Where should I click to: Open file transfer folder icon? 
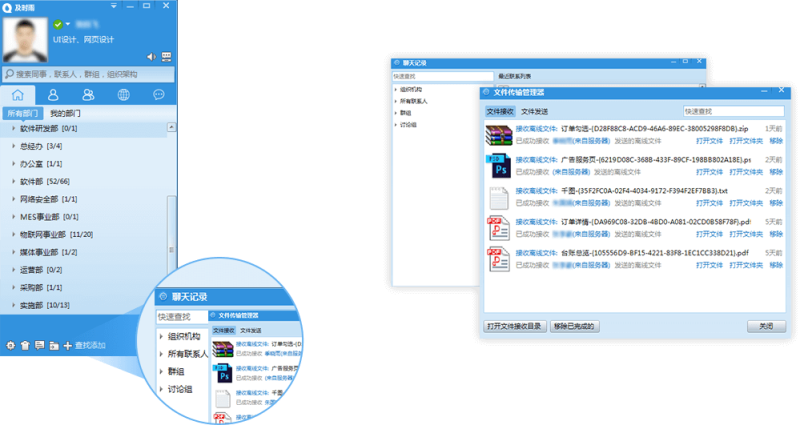[53, 345]
